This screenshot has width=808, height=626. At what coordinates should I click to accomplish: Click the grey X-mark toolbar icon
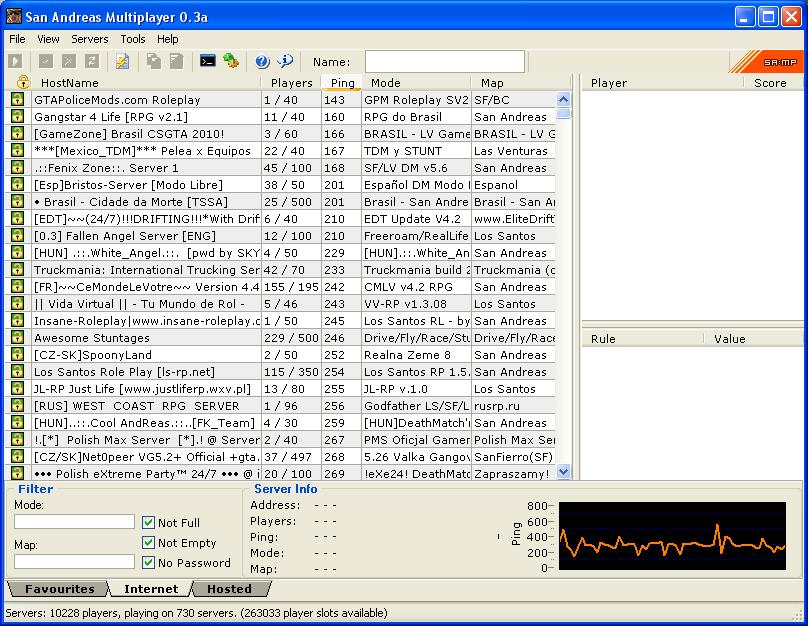[69, 61]
